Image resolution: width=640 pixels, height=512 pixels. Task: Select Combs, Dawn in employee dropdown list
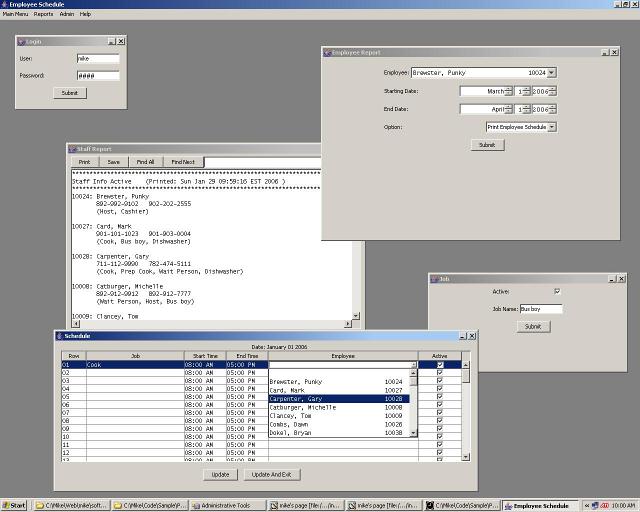[339, 425]
